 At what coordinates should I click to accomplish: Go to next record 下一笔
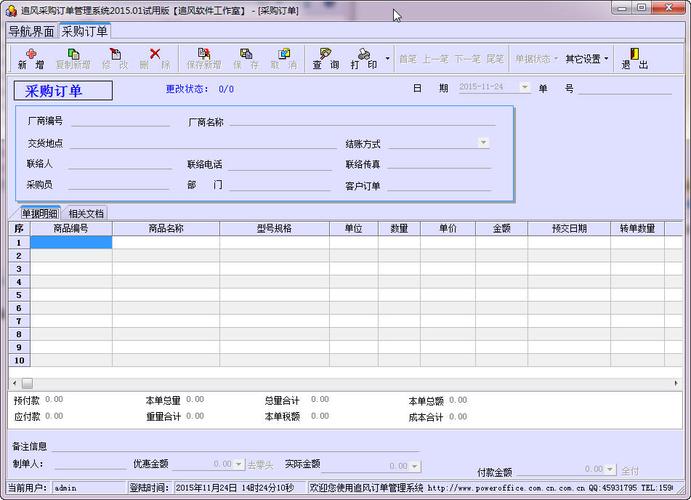pyautogui.click(x=467, y=59)
